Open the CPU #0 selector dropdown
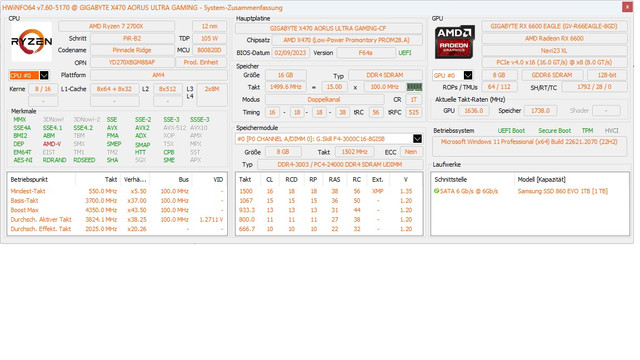 pos(44,75)
